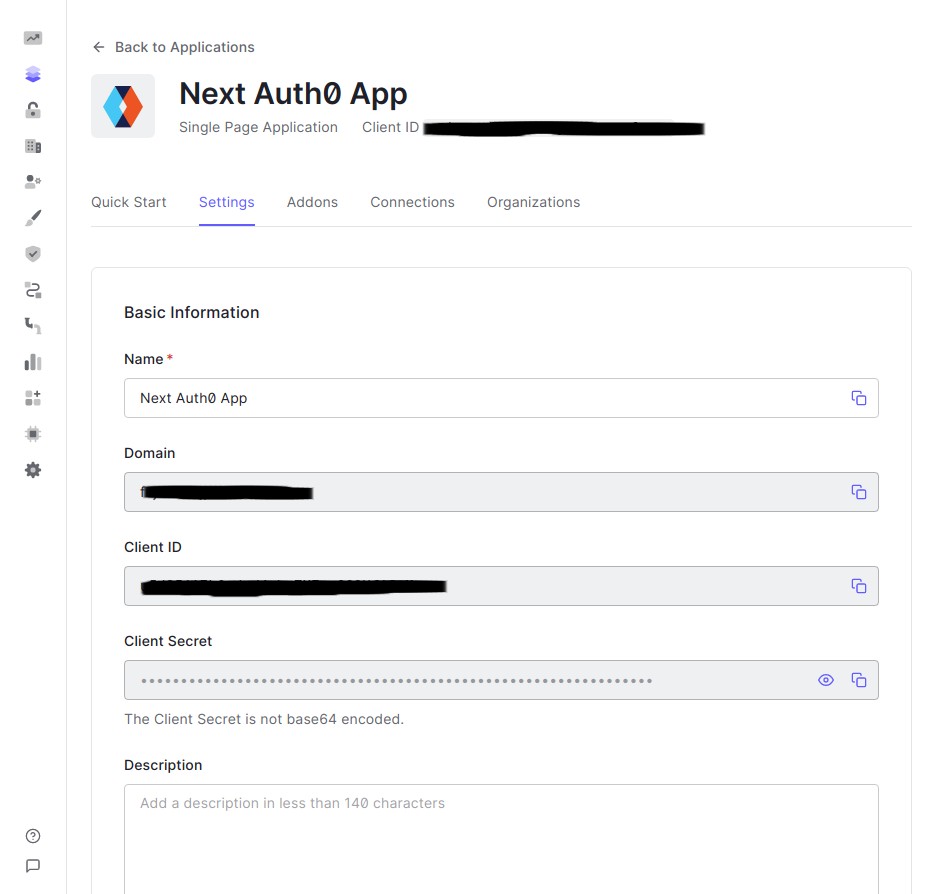This screenshot has height=894, width=936.
Task: Open the Activity trend icon in sidebar
Action: coord(33,38)
